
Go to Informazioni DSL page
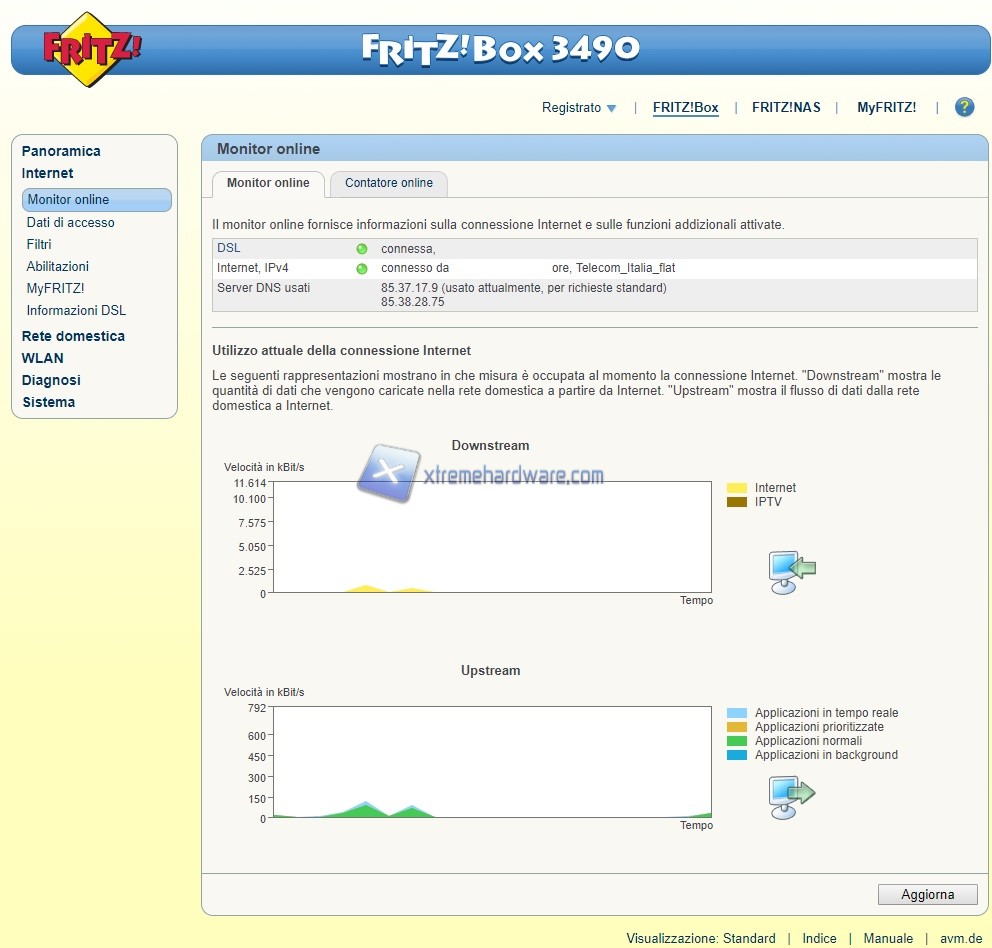point(76,310)
